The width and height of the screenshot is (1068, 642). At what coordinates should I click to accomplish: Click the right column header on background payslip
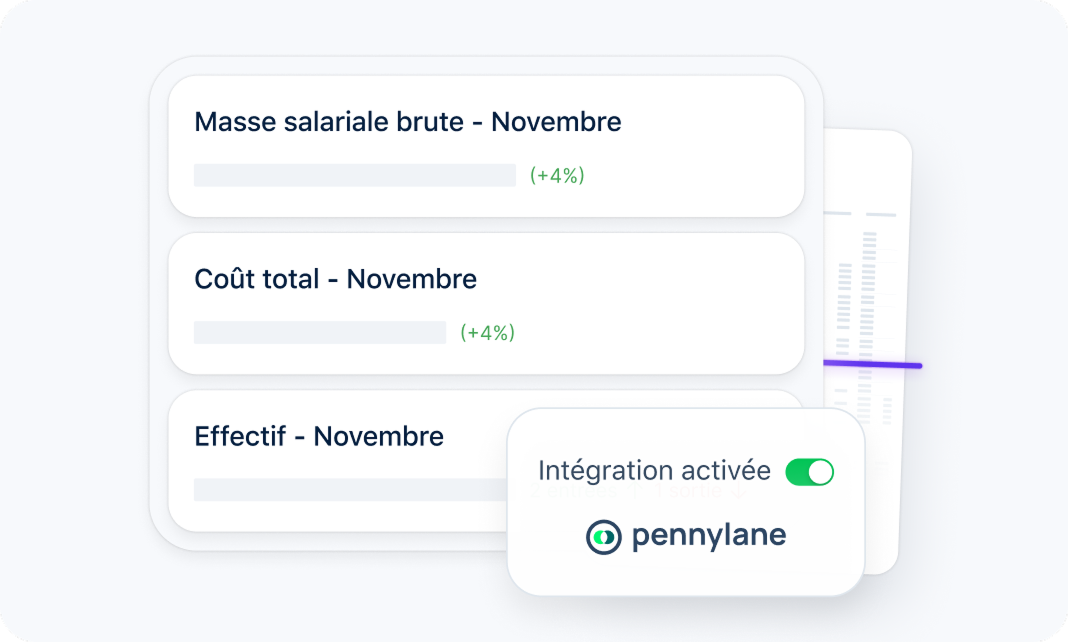coord(880,215)
